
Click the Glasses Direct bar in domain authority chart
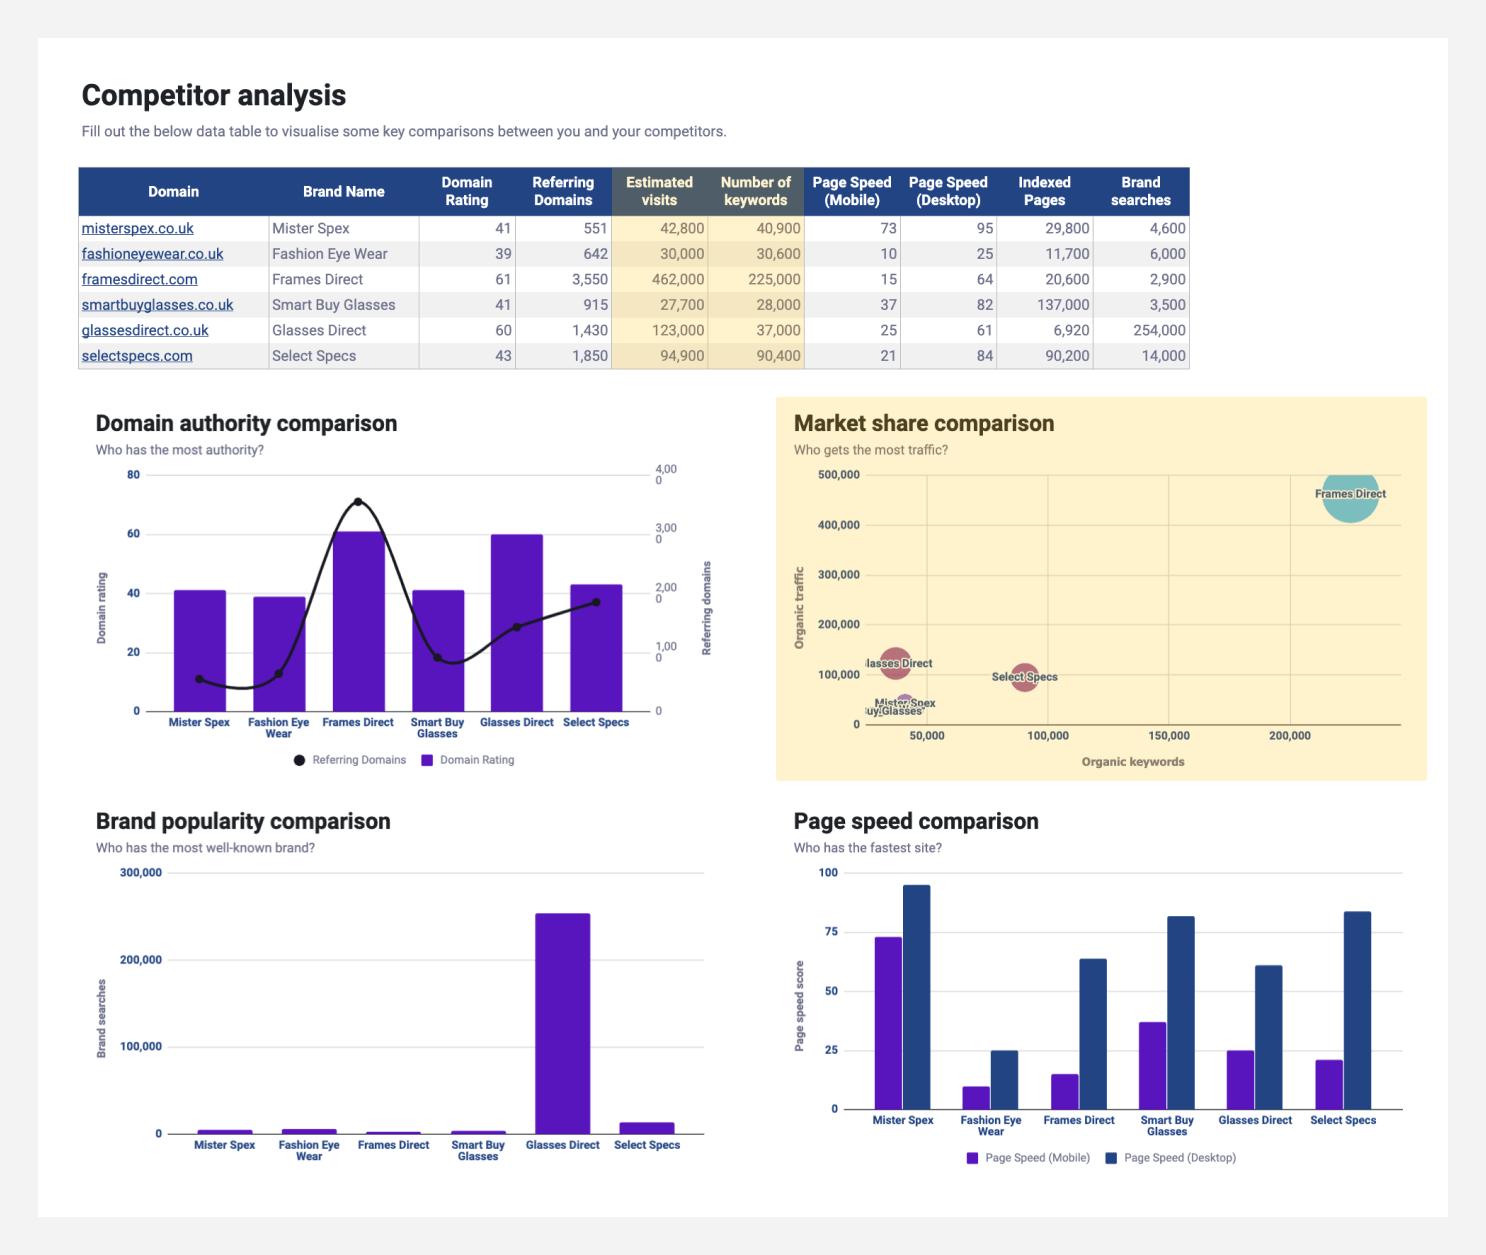[x=517, y=623]
